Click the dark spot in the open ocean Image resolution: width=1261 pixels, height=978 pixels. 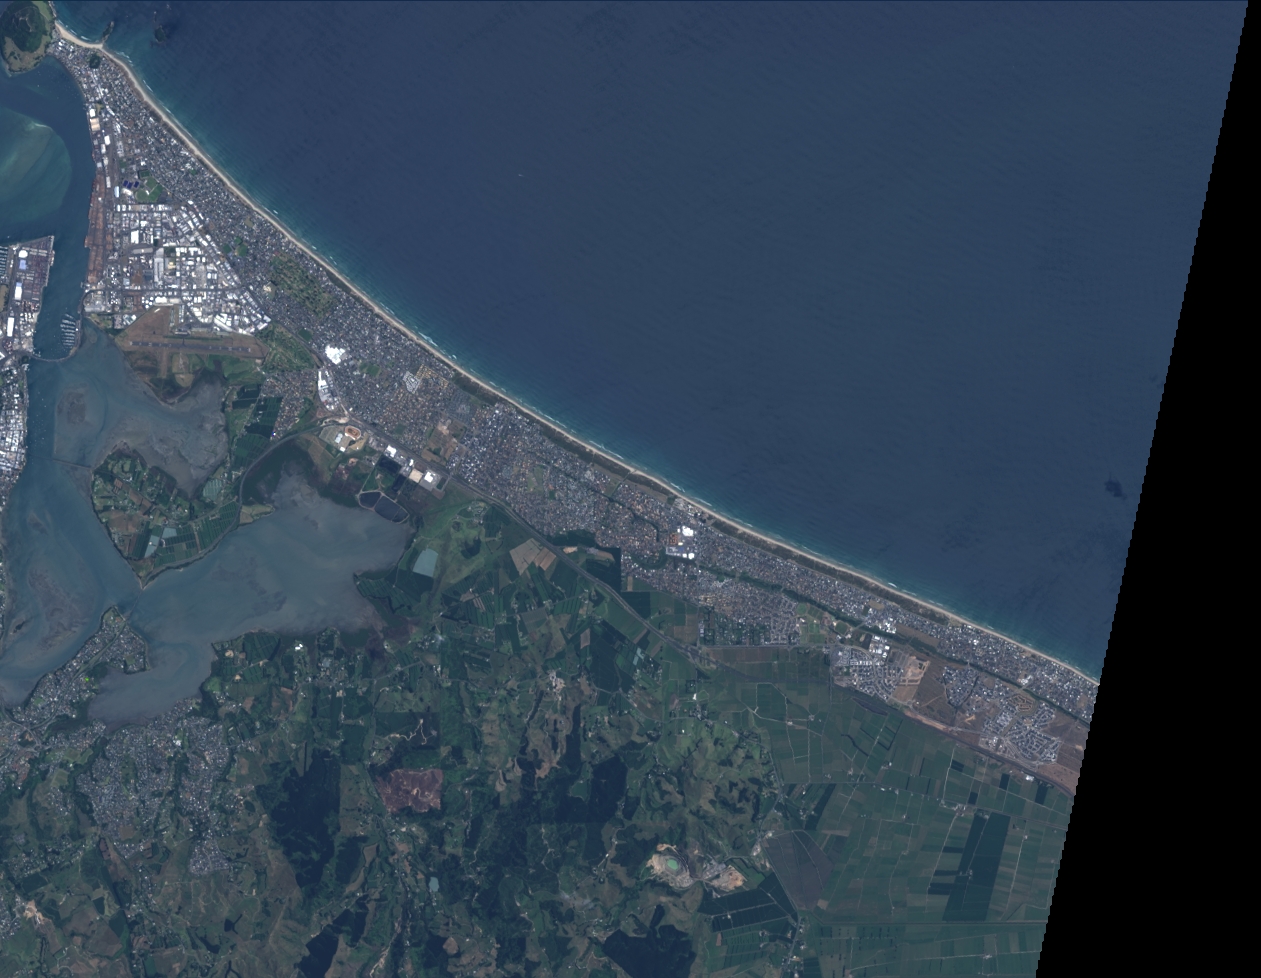click(x=1113, y=488)
